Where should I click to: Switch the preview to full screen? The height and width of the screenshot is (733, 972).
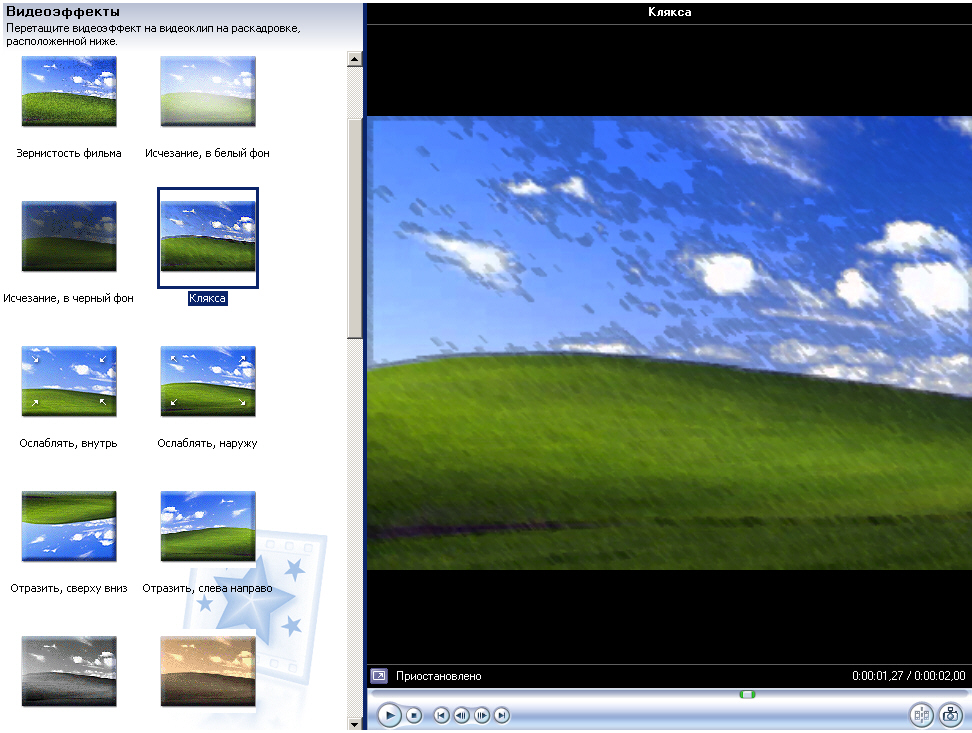click(379, 676)
